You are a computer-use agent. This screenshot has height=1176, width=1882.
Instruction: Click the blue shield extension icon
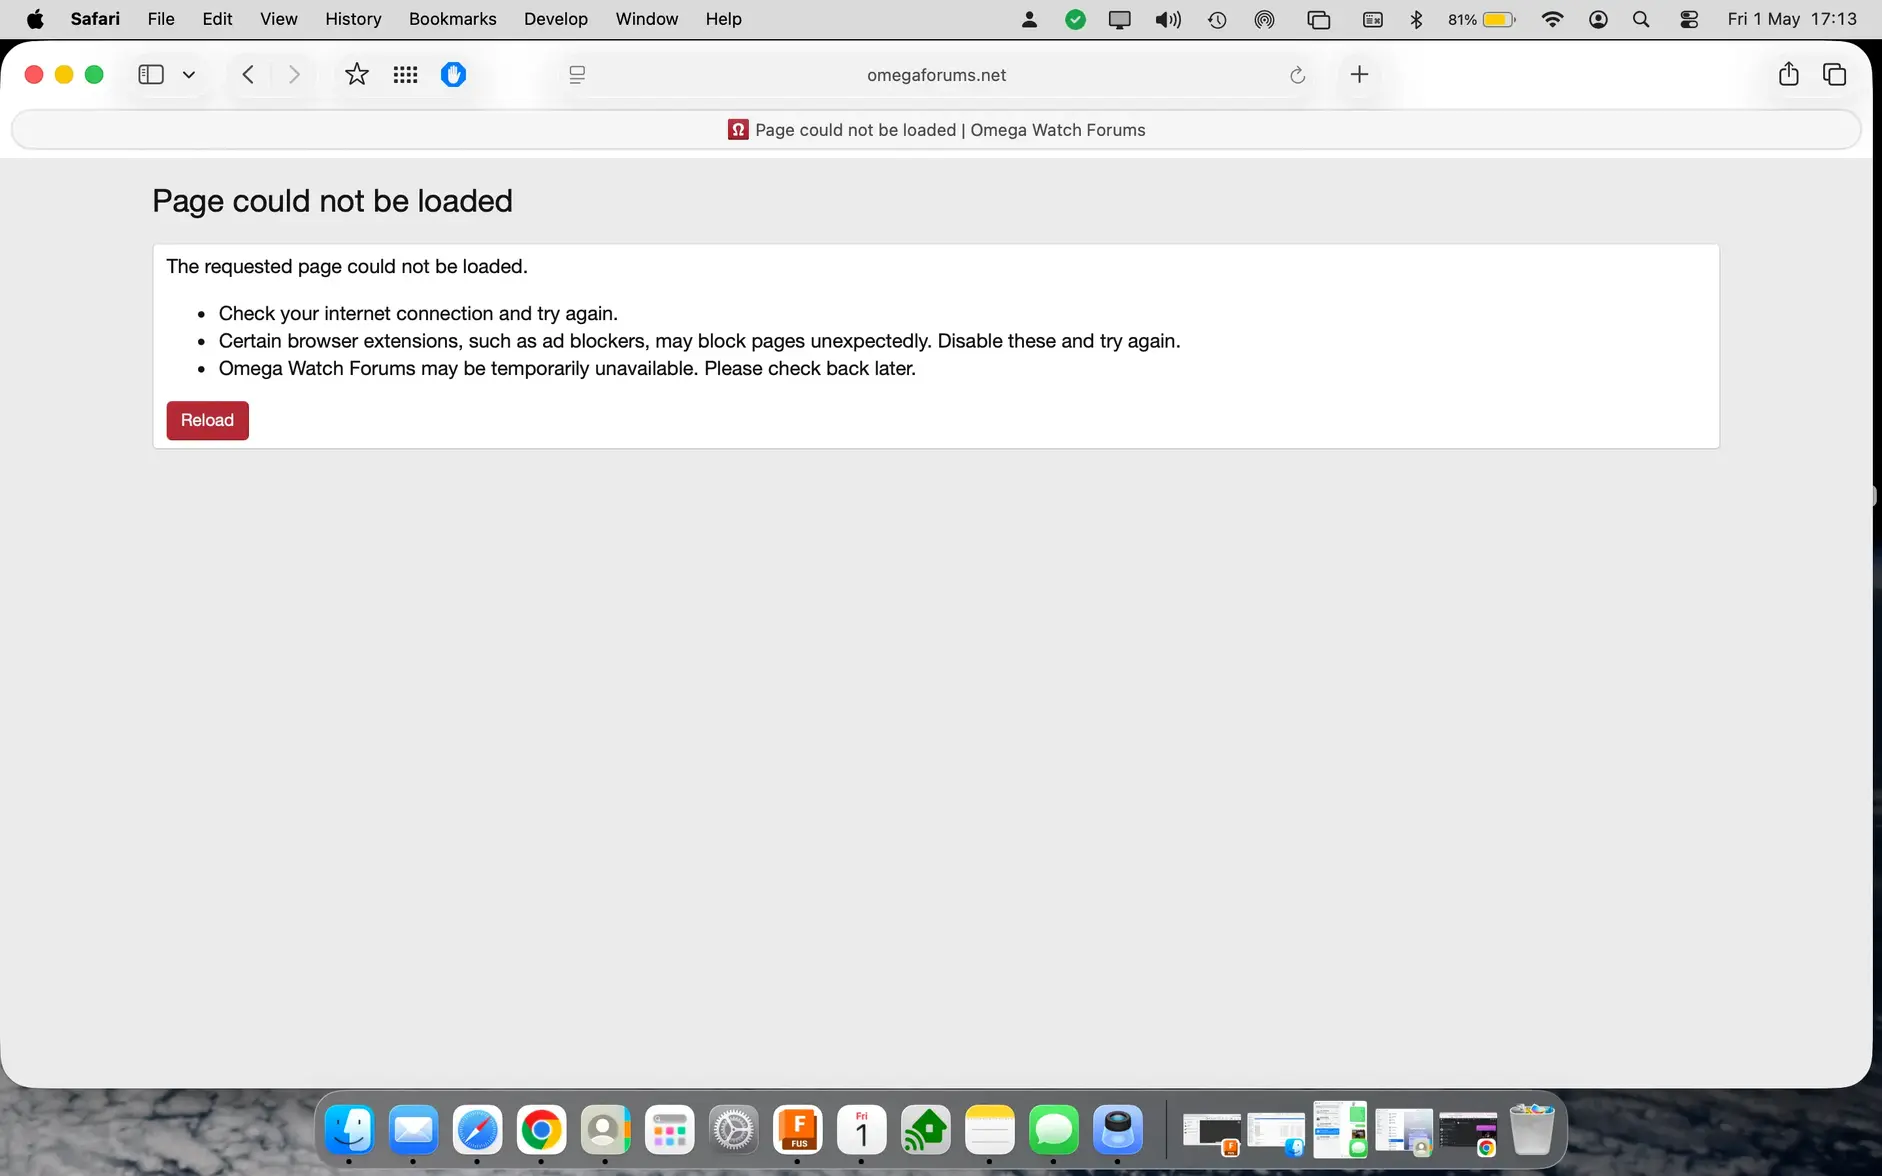click(453, 75)
